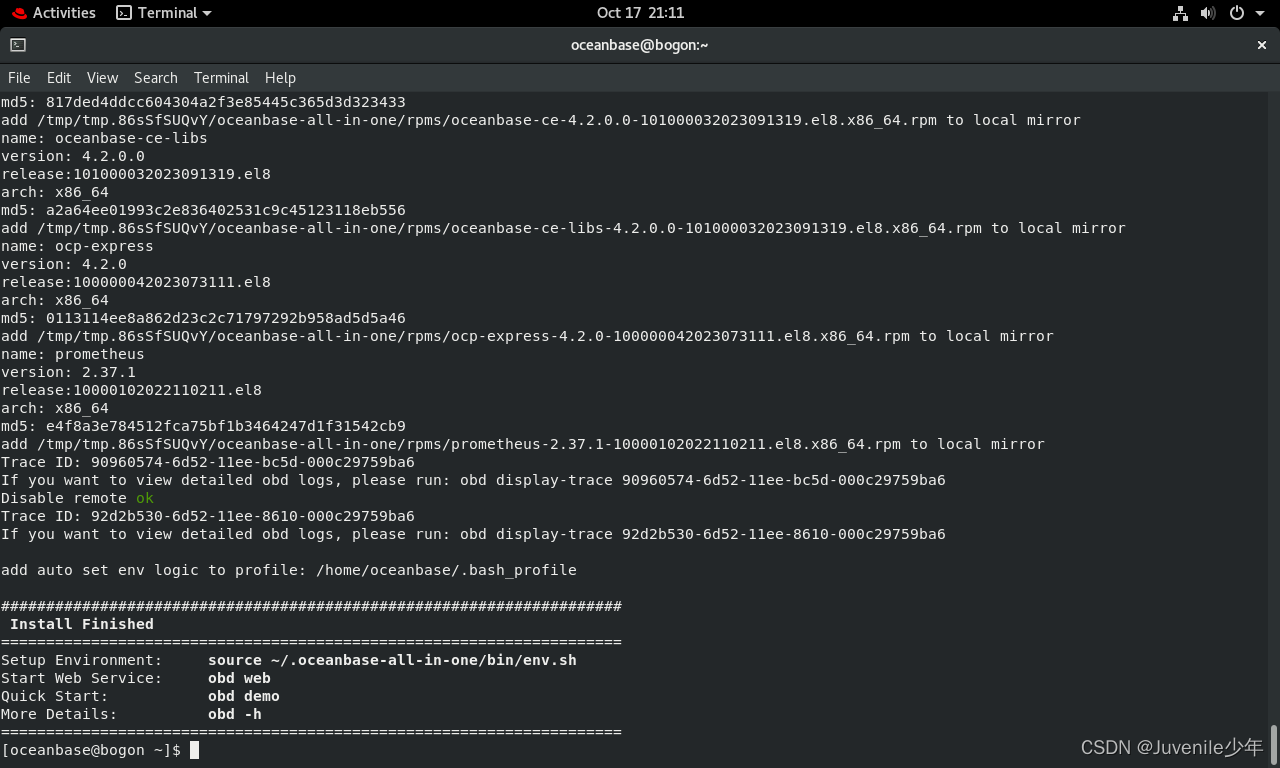Click the 'version: 2.37.1' line
This screenshot has height=768, width=1280.
click(x=68, y=372)
